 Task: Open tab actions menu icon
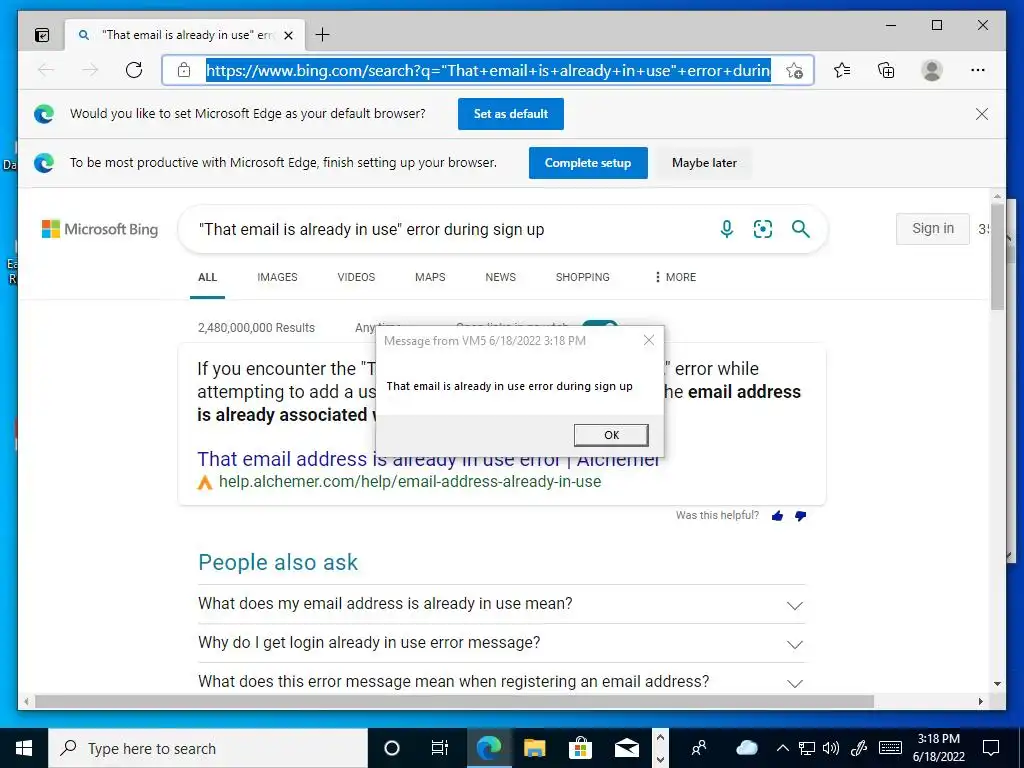(42, 35)
